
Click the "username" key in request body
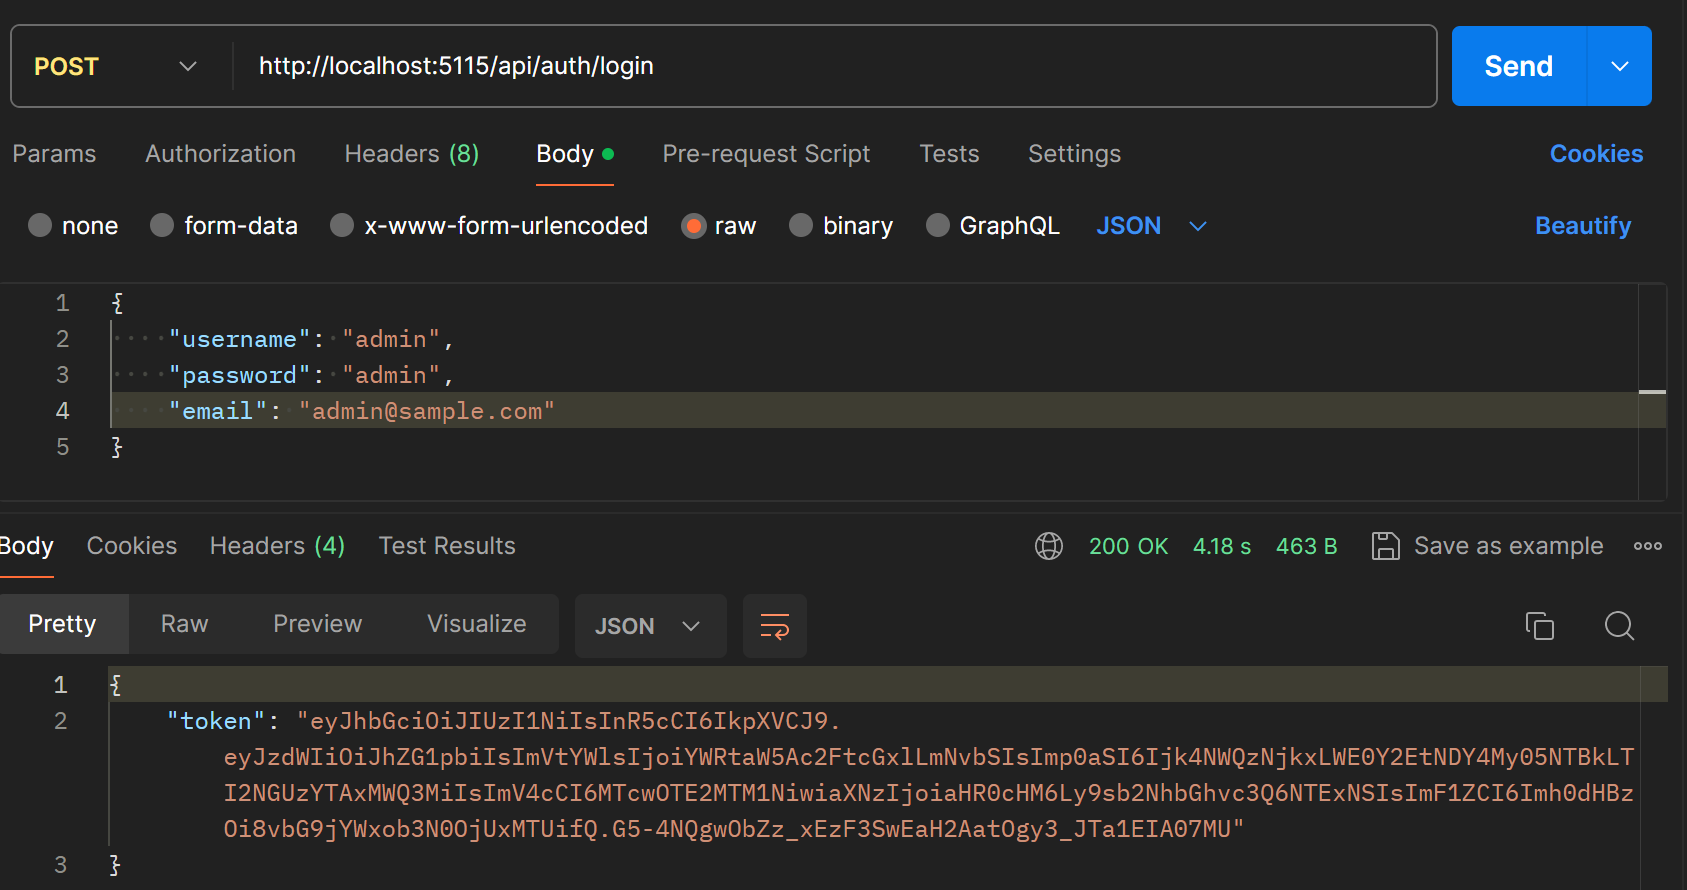240,340
